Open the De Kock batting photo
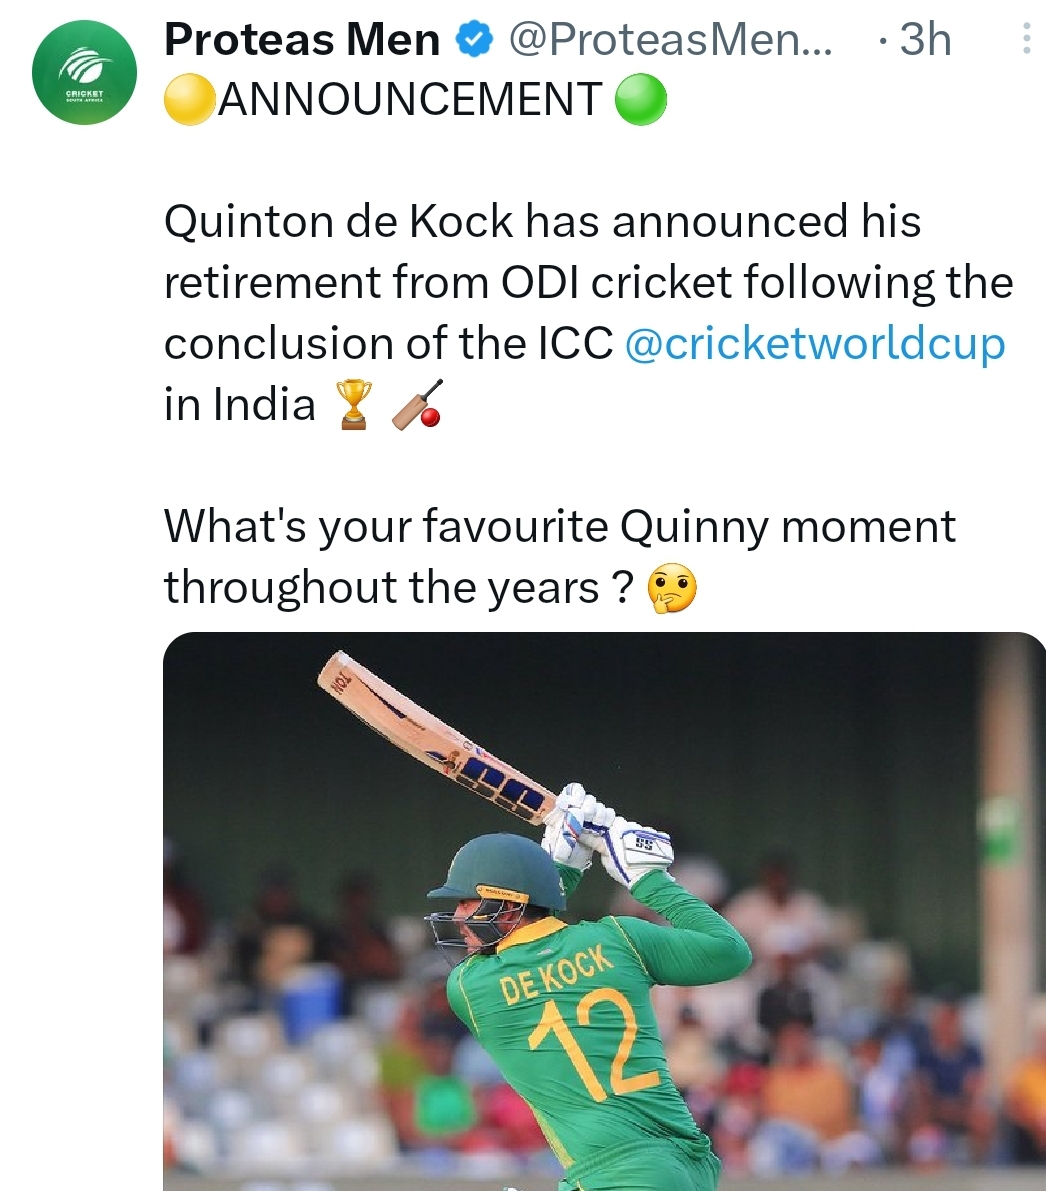The height and width of the screenshot is (1191, 1046). click(604, 911)
